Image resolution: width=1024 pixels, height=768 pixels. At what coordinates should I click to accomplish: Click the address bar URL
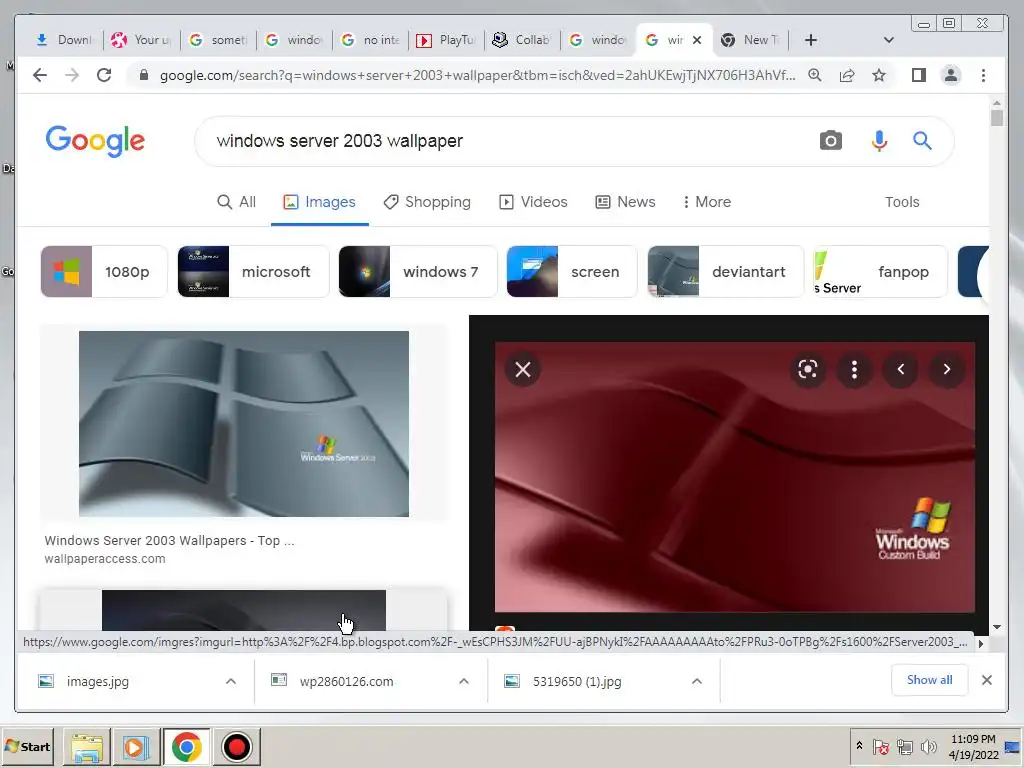(477, 75)
